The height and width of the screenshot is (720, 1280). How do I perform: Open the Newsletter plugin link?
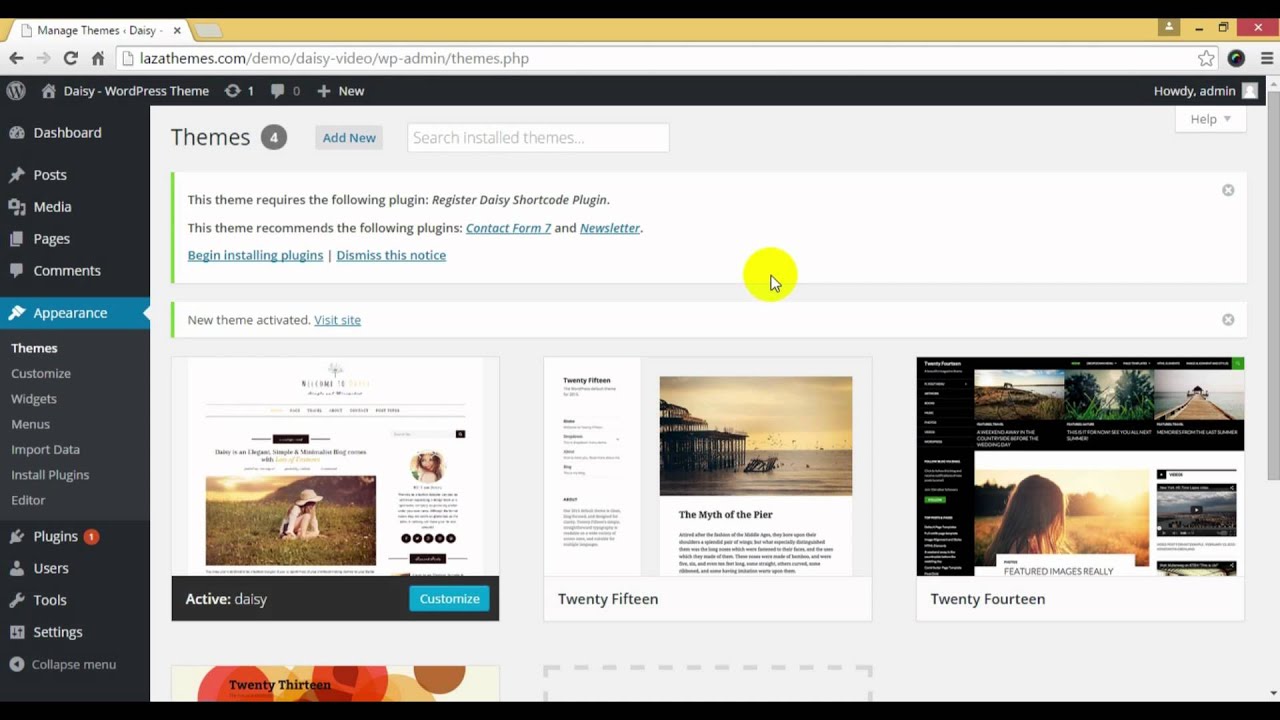pyautogui.click(x=610, y=228)
